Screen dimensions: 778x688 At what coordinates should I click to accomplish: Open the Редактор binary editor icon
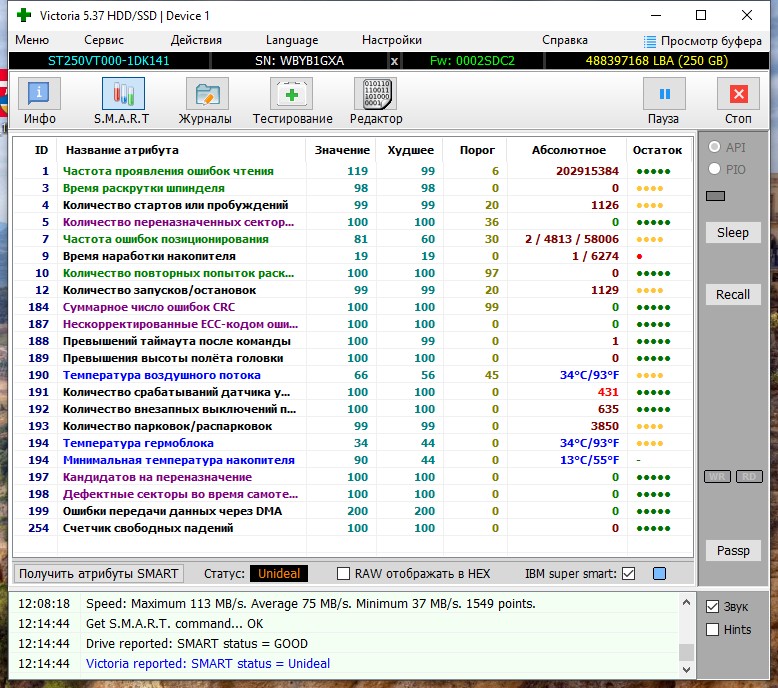(x=376, y=94)
